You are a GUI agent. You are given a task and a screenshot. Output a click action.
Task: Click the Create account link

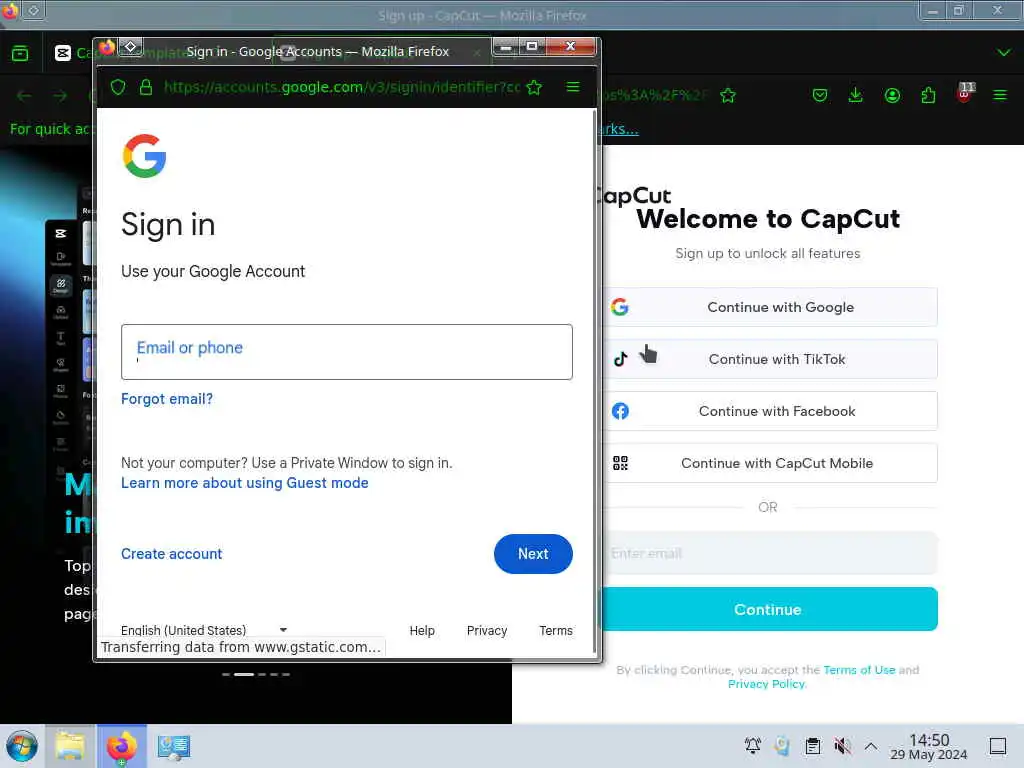point(172,554)
